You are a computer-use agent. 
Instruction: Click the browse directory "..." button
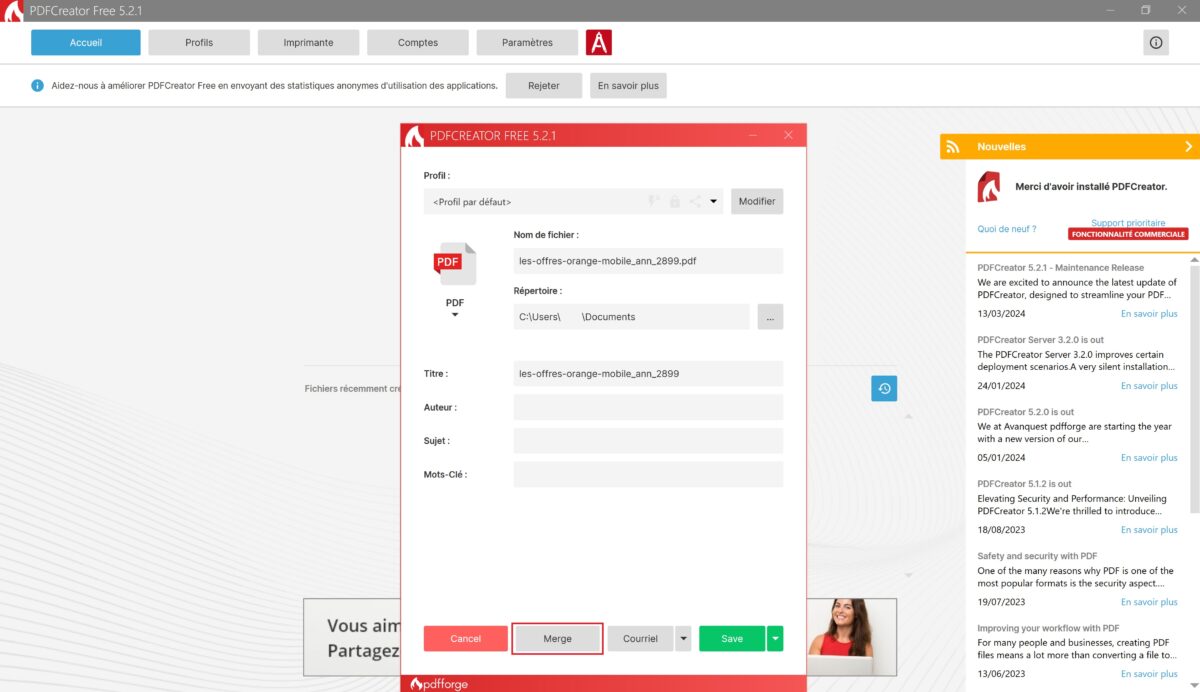tap(770, 317)
